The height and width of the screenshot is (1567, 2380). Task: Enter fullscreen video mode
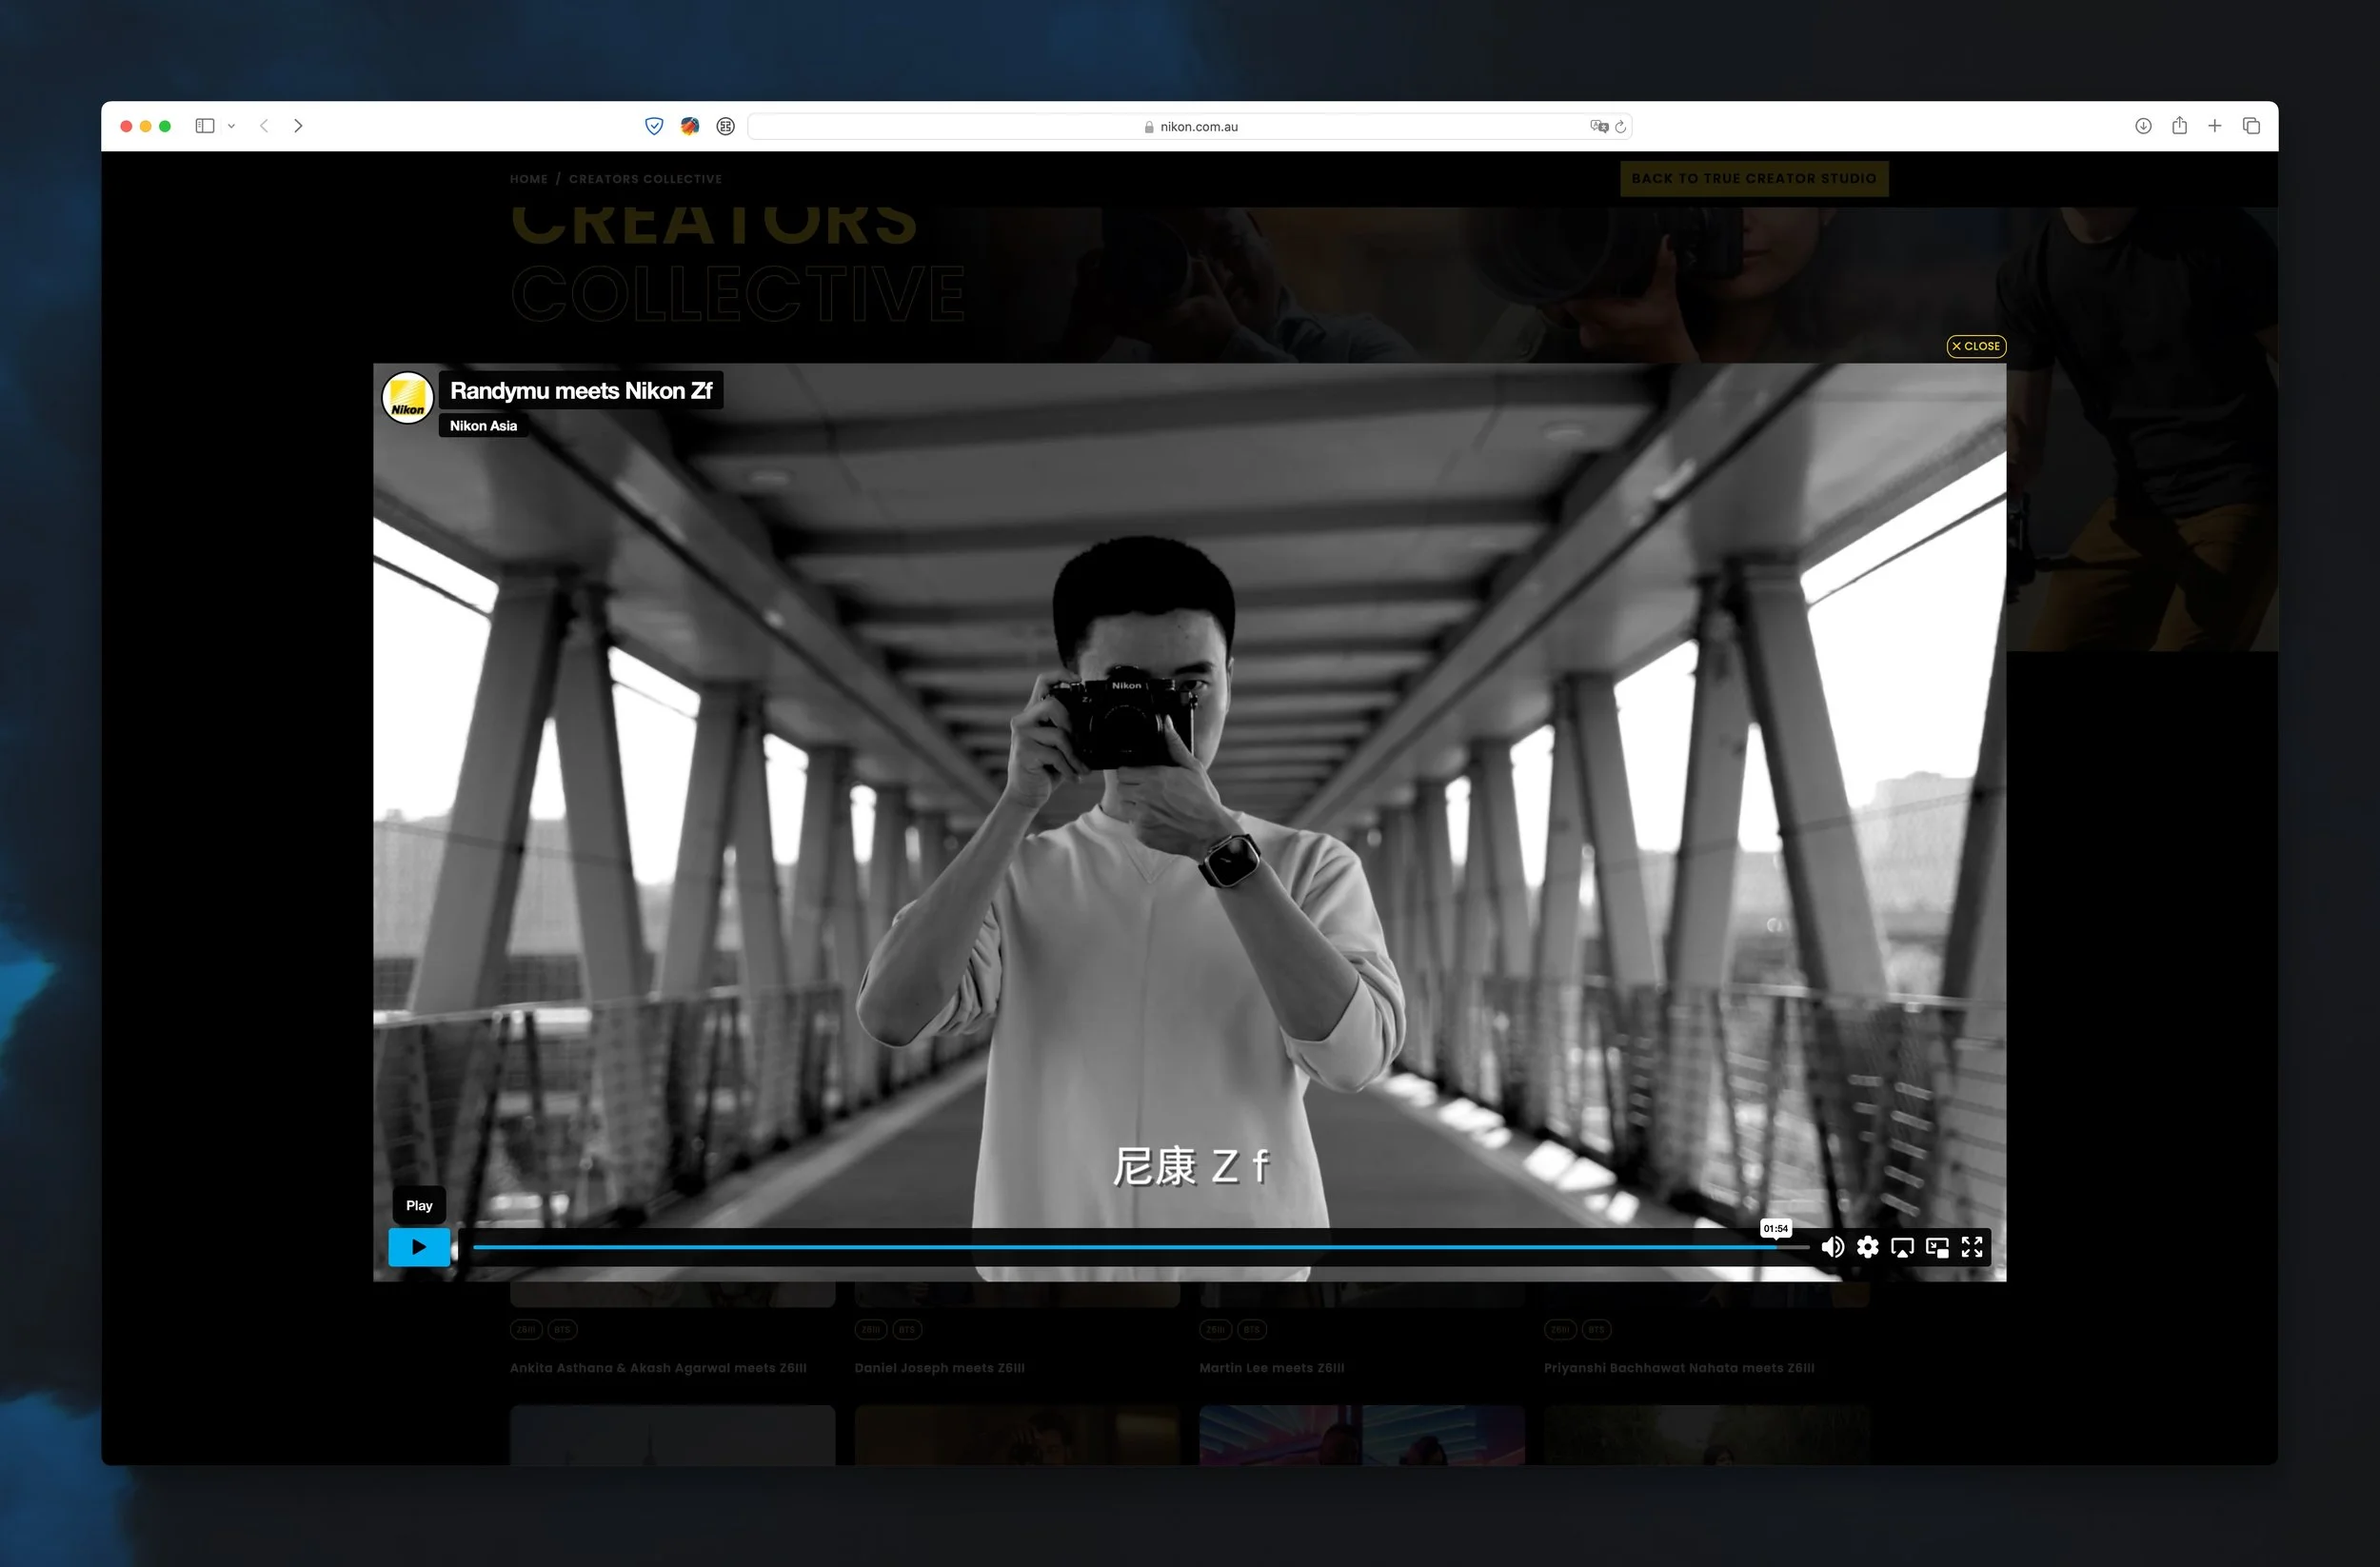point(1972,1247)
